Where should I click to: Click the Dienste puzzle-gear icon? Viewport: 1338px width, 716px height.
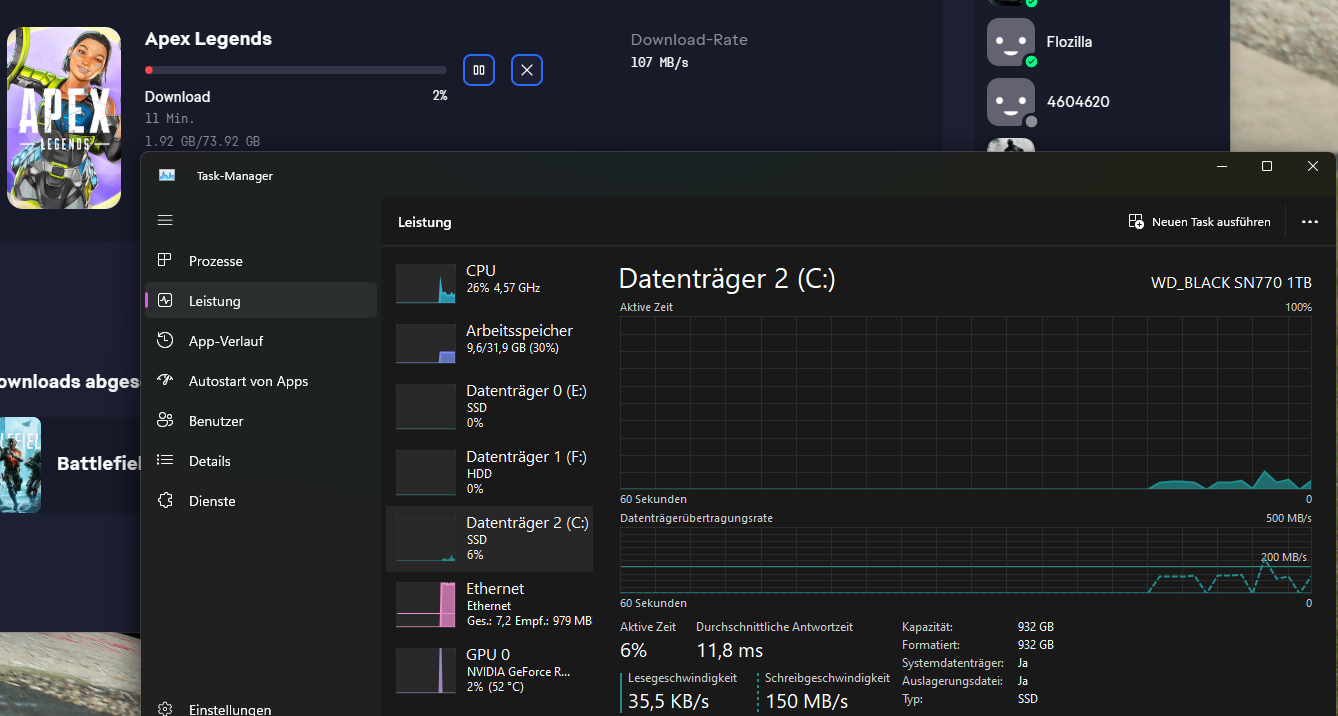click(165, 500)
